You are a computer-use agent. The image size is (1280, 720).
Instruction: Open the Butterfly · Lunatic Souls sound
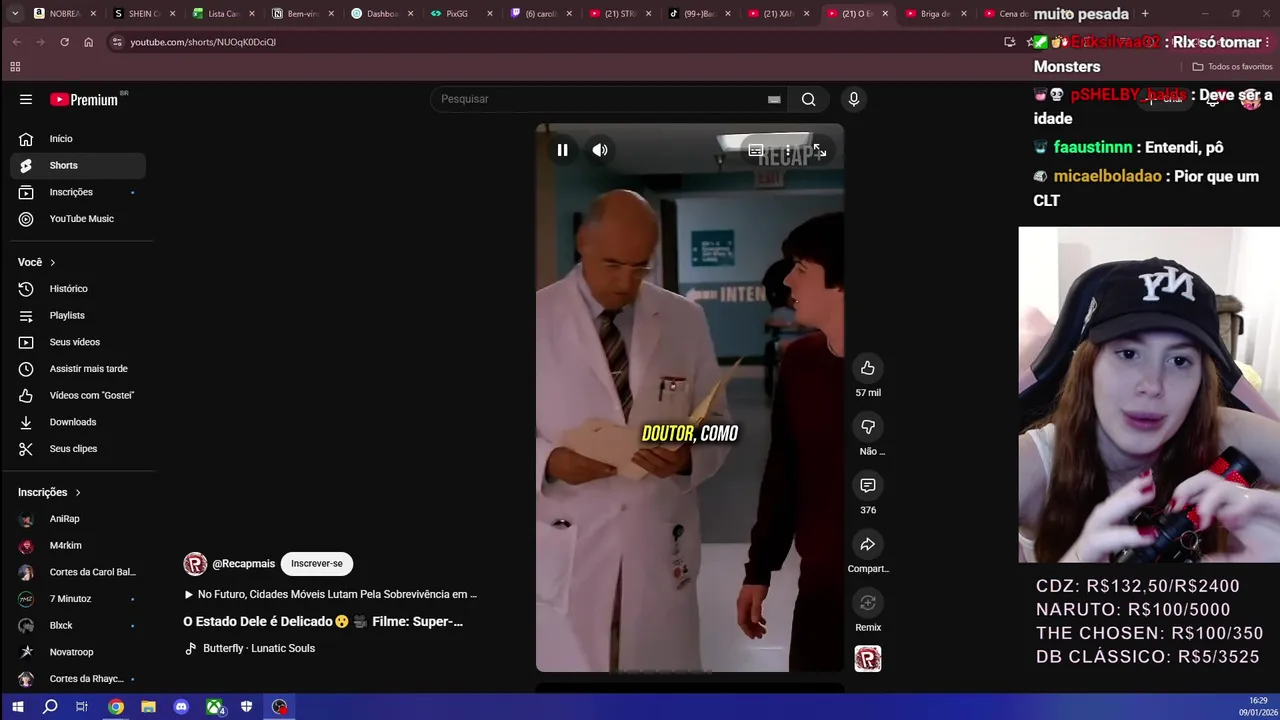pyautogui.click(x=250, y=648)
